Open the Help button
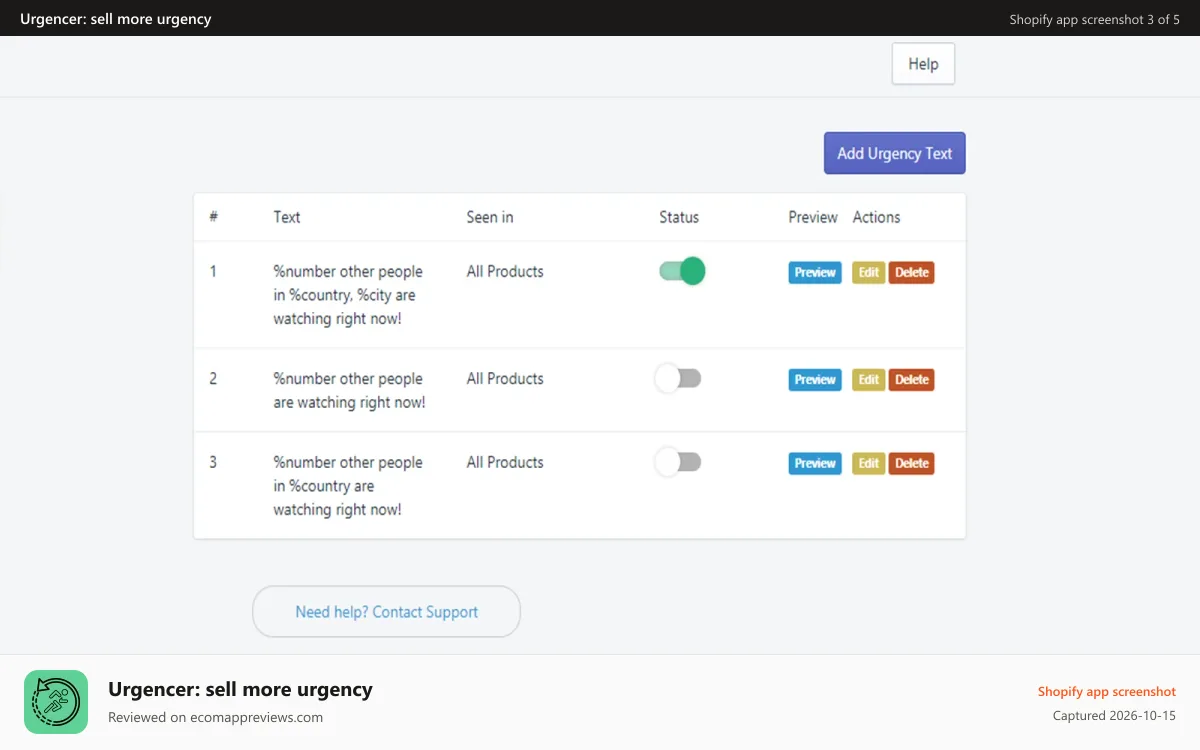 (x=923, y=64)
